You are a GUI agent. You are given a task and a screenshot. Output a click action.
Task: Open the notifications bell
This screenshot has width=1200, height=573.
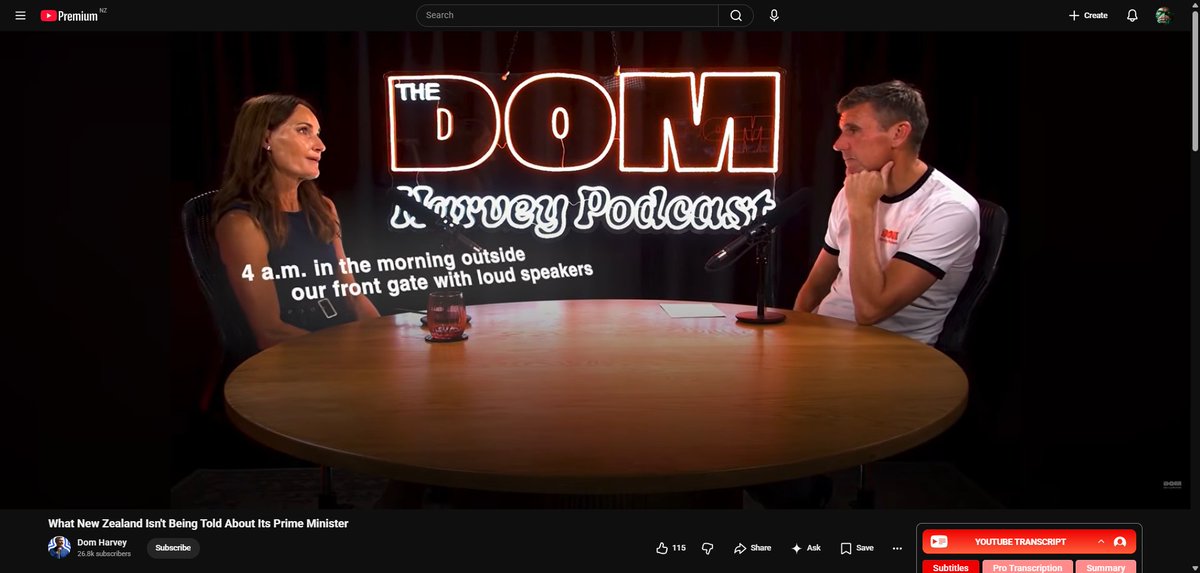1132,15
